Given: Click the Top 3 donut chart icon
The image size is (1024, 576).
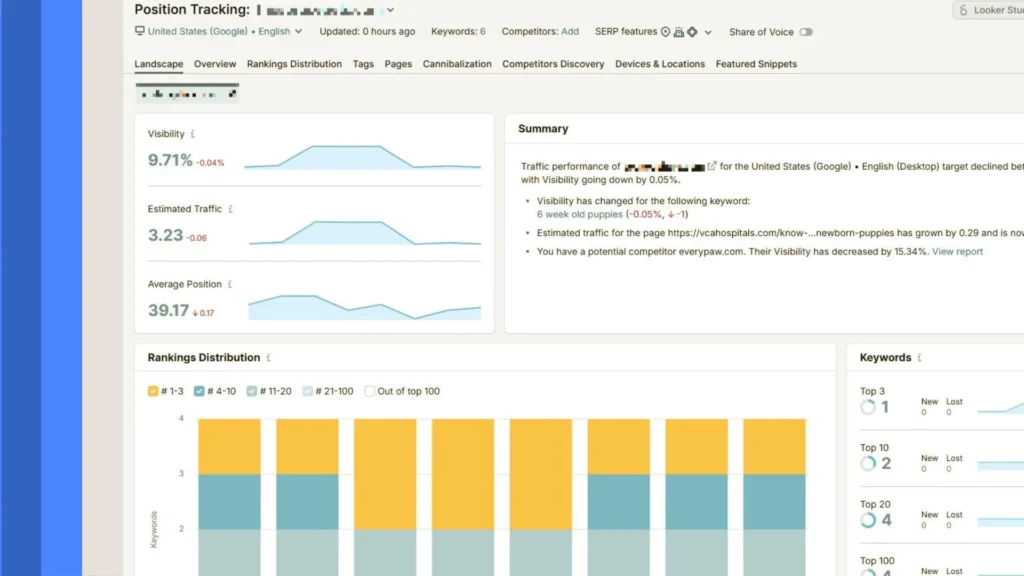Looking at the screenshot, I should pos(868,407).
